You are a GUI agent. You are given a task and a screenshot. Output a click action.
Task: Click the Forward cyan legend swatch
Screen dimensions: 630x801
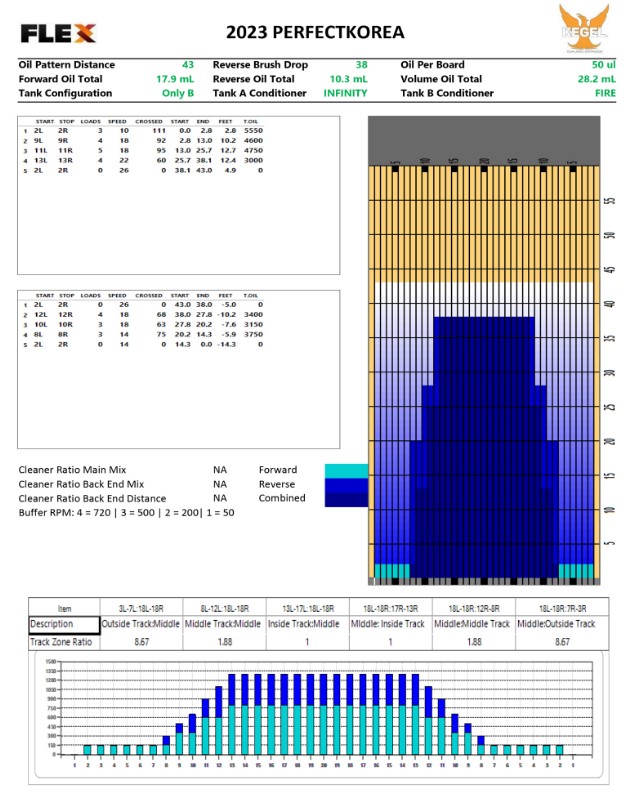[346, 471]
